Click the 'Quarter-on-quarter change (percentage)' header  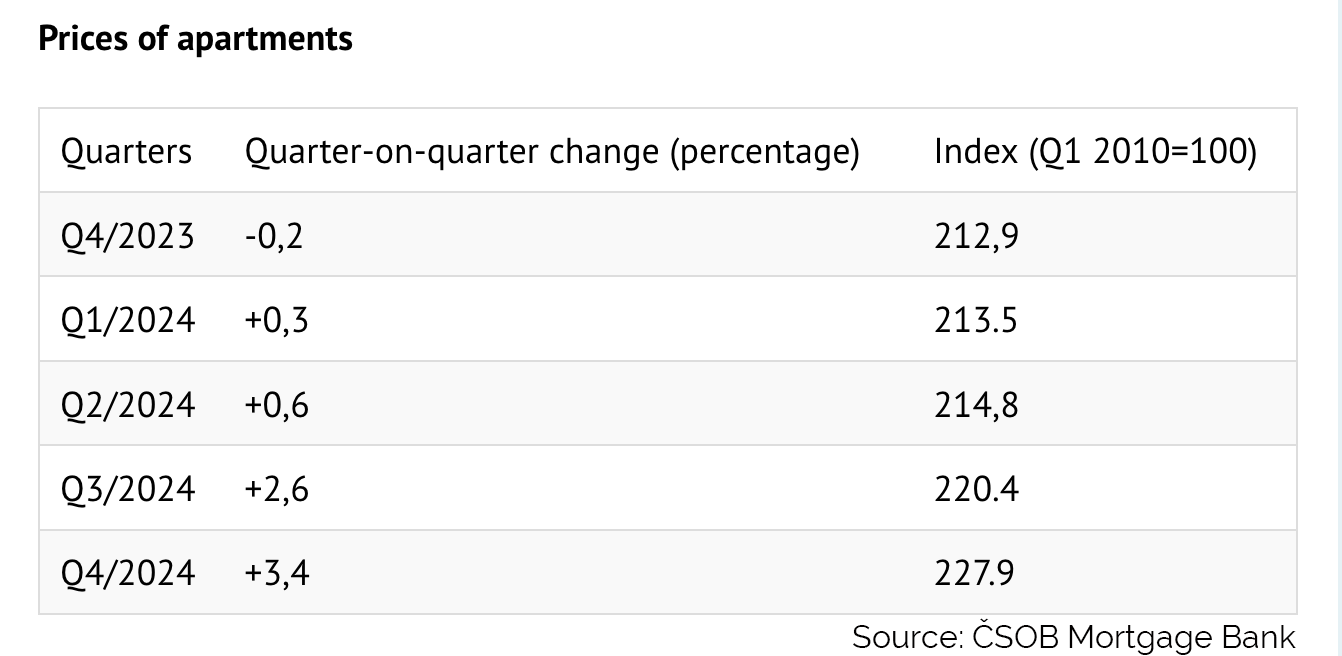click(552, 152)
